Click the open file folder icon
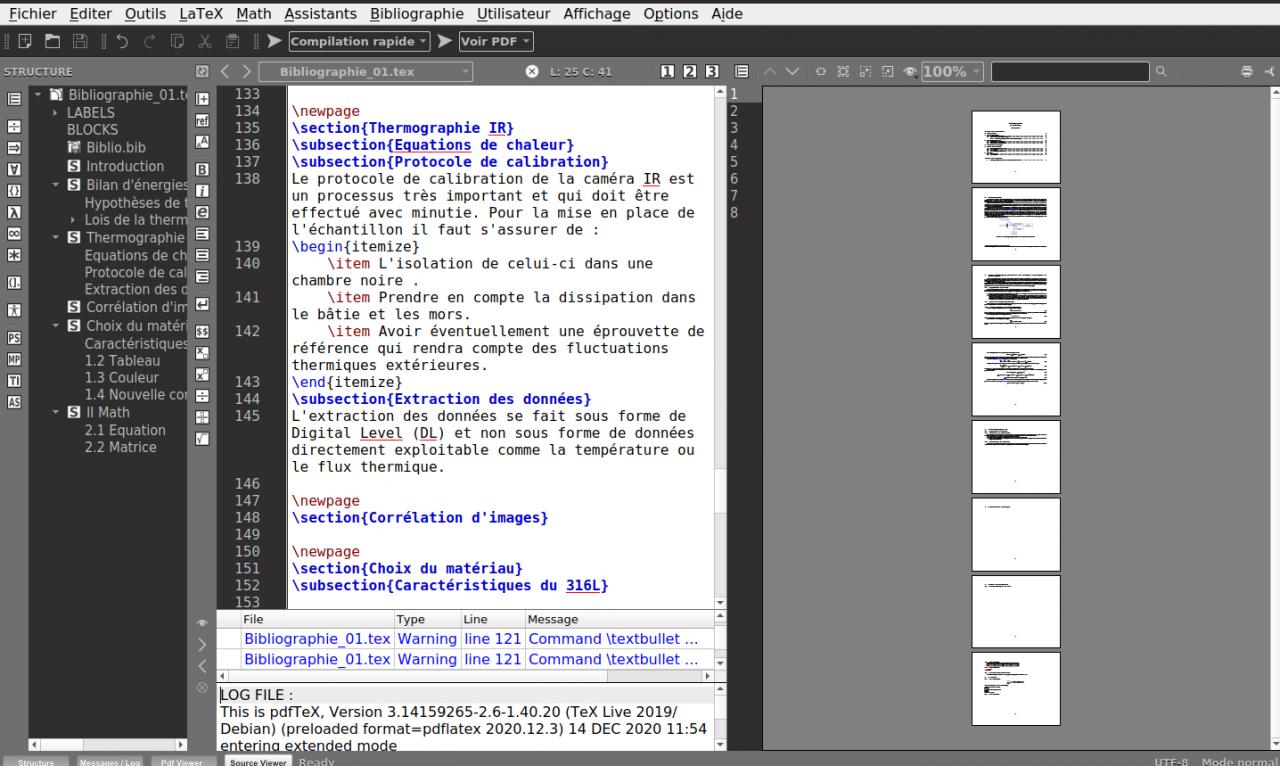Screen dimensions: 1280x766 (x=52, y=42)
